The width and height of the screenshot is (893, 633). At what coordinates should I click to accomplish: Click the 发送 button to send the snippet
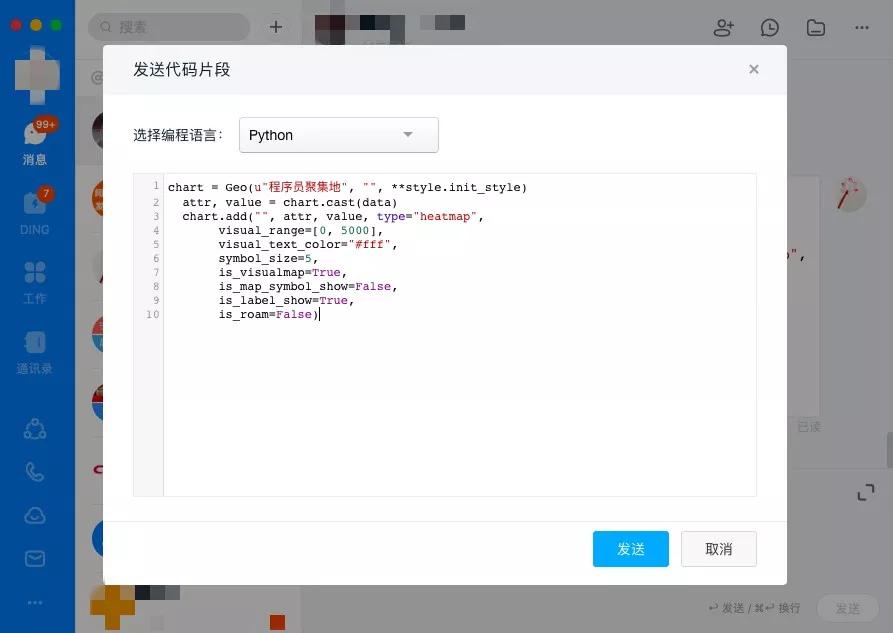630,548
